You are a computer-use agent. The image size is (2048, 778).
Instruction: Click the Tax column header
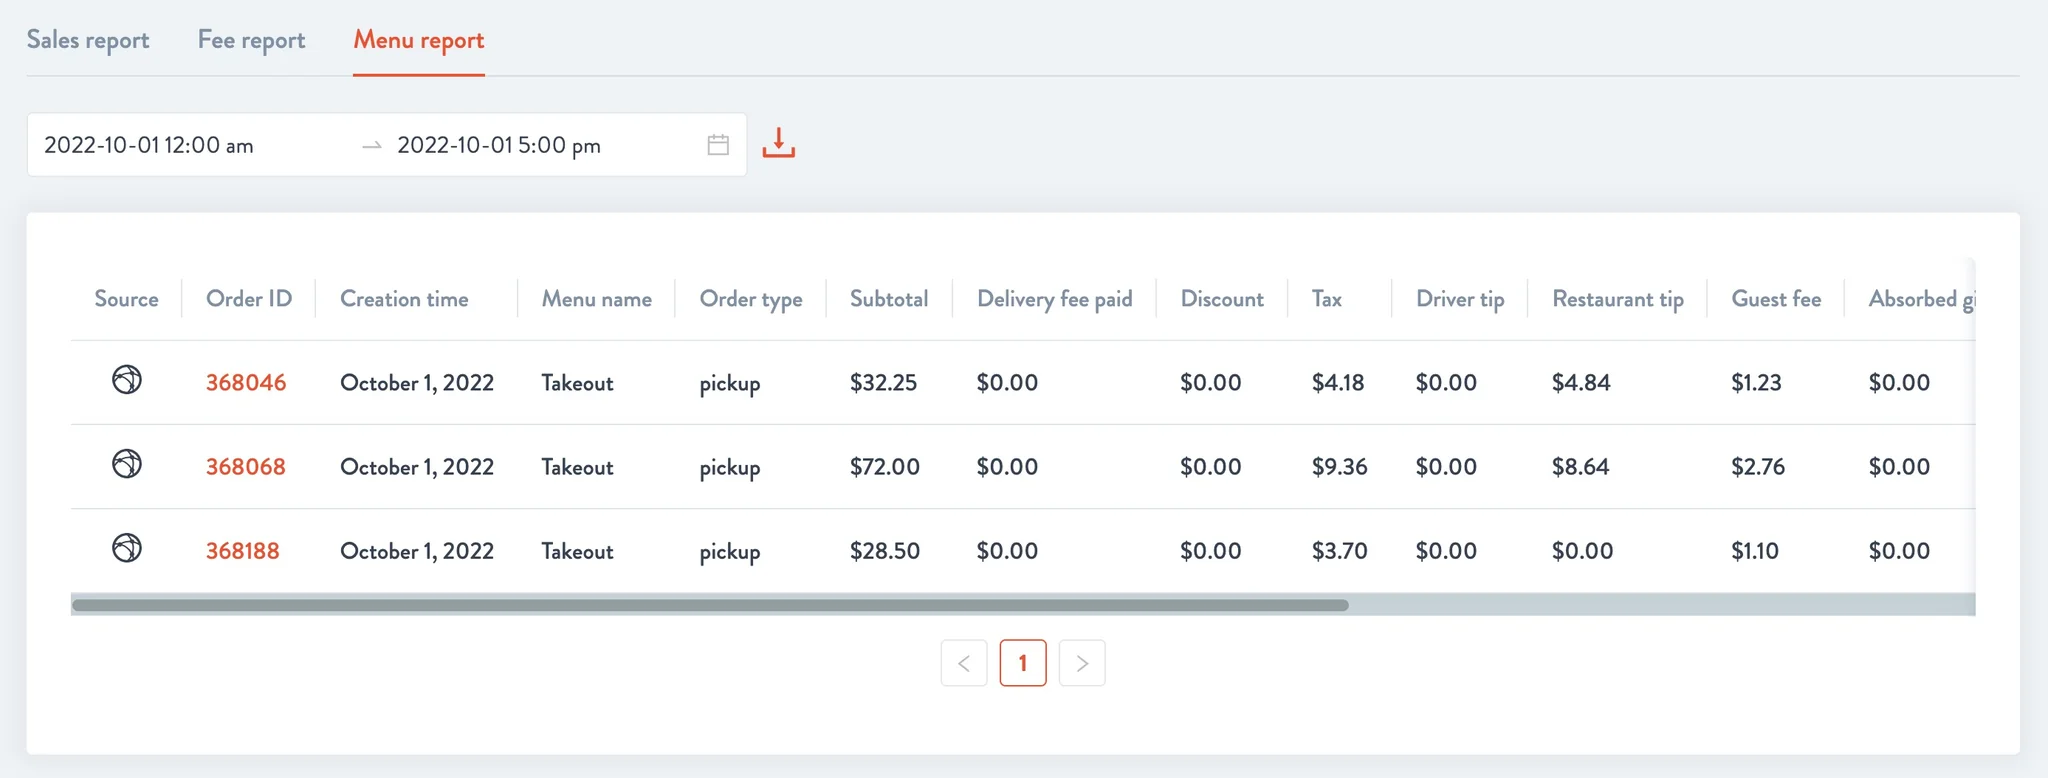[x=1327, y=299]
